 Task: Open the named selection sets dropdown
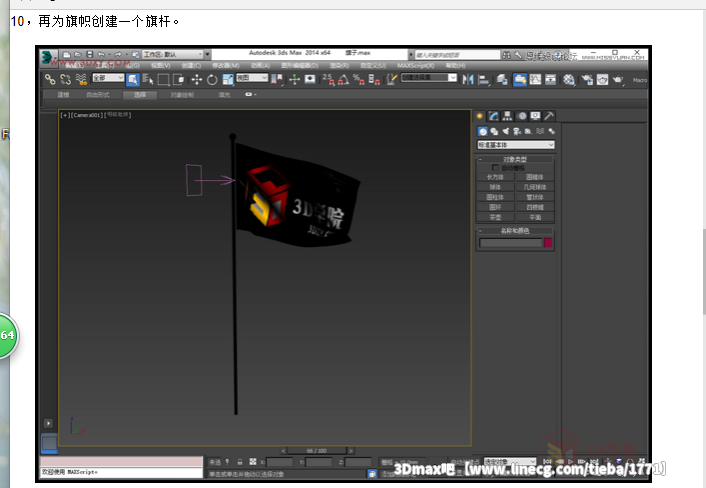[429, 77]
